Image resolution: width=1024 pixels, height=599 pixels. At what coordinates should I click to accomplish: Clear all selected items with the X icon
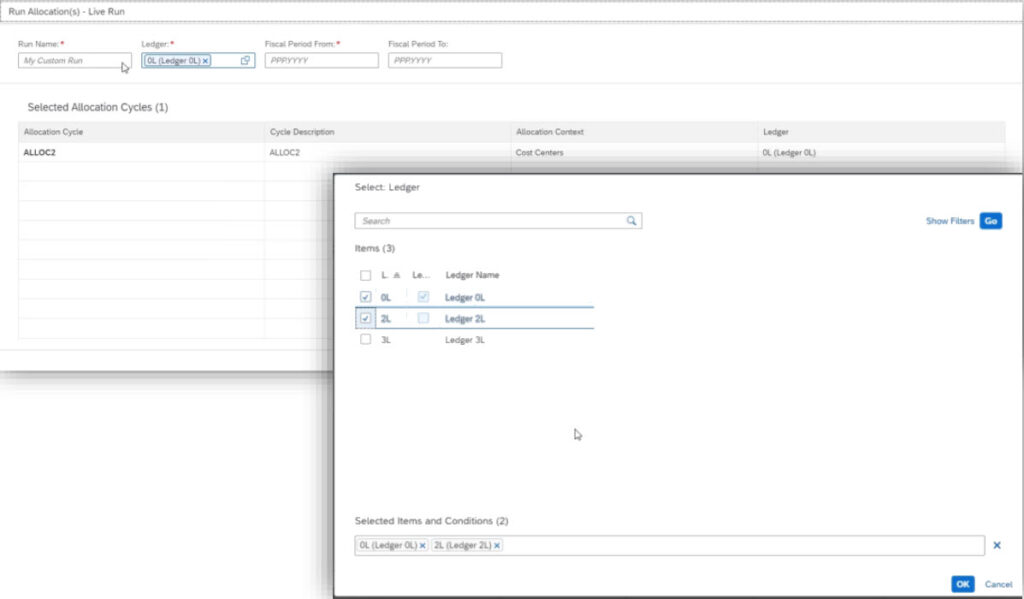tap(996, 545)
